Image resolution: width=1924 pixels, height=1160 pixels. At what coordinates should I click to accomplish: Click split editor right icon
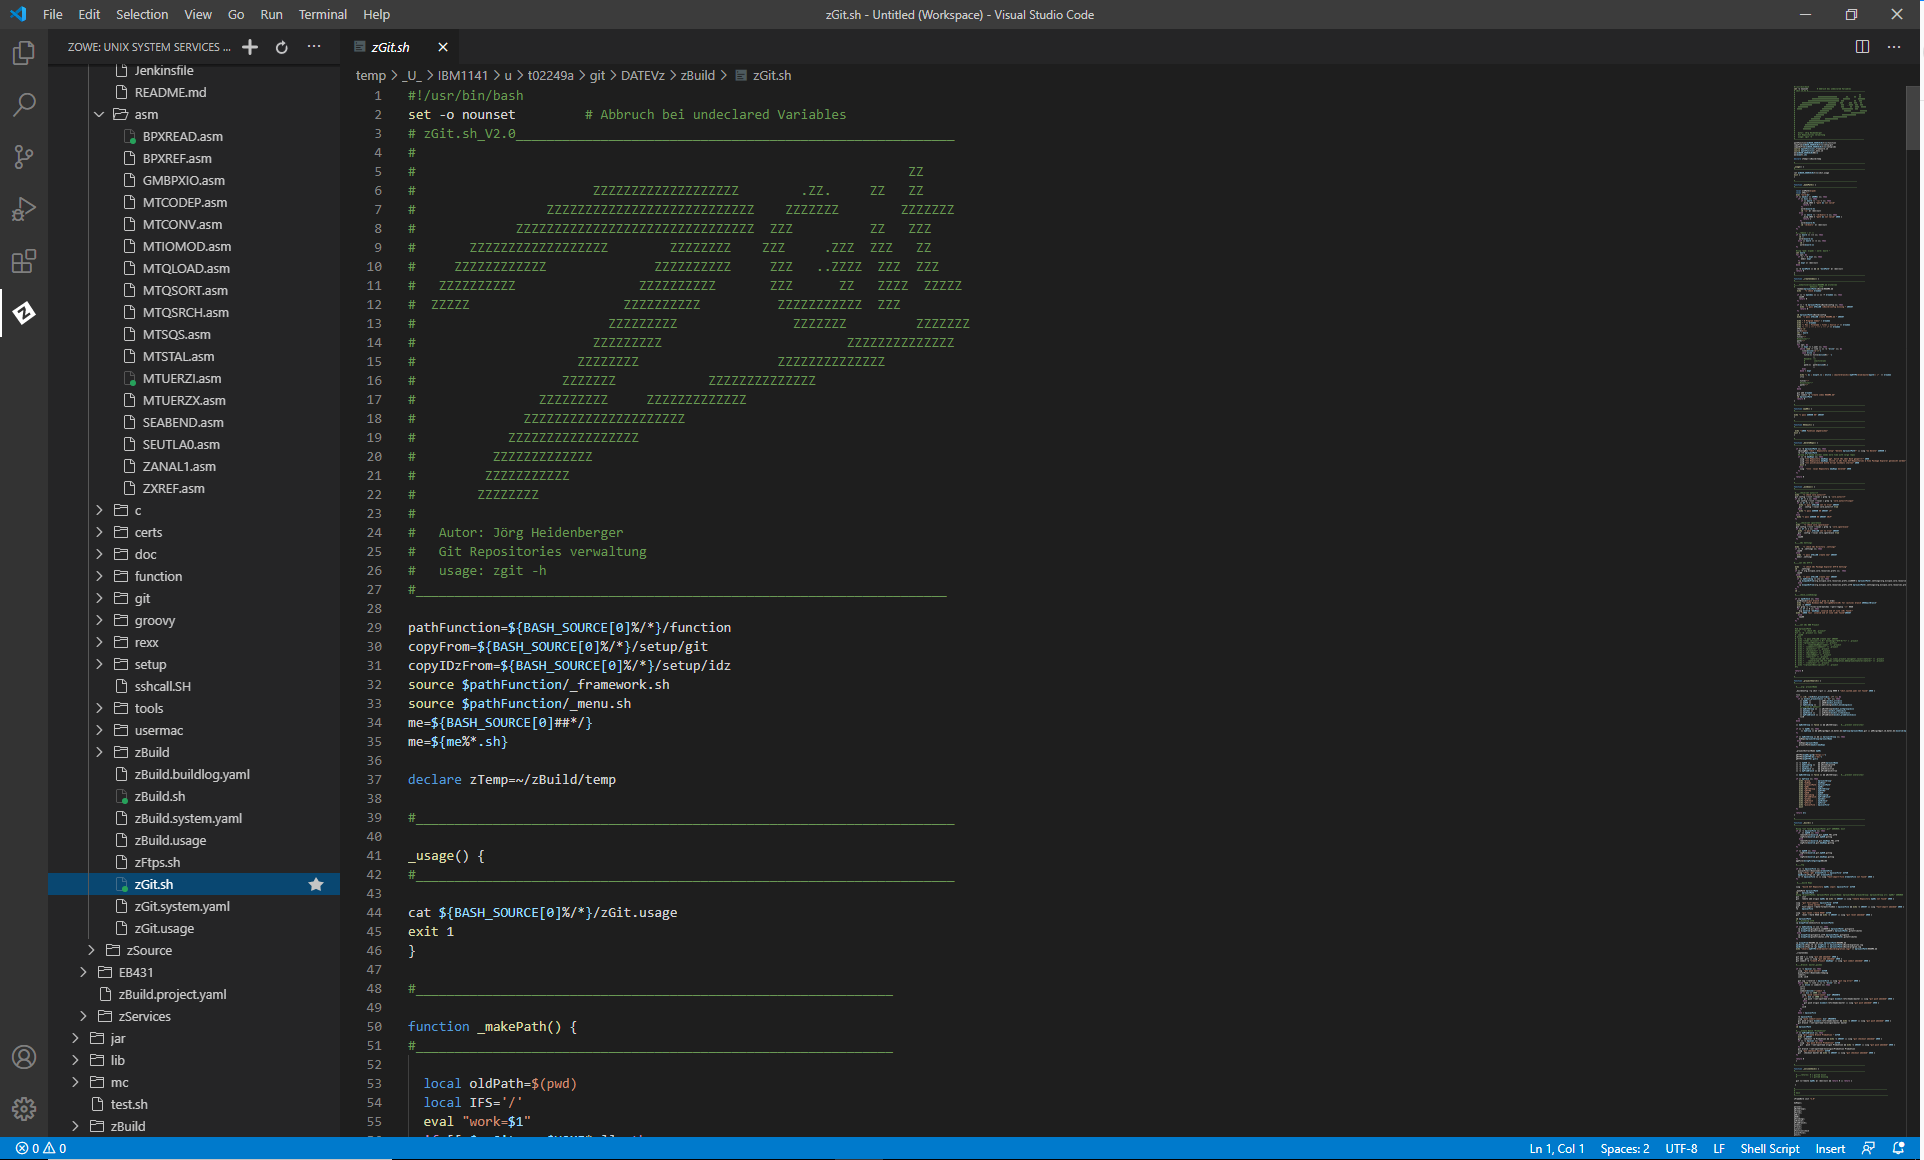1862,47
